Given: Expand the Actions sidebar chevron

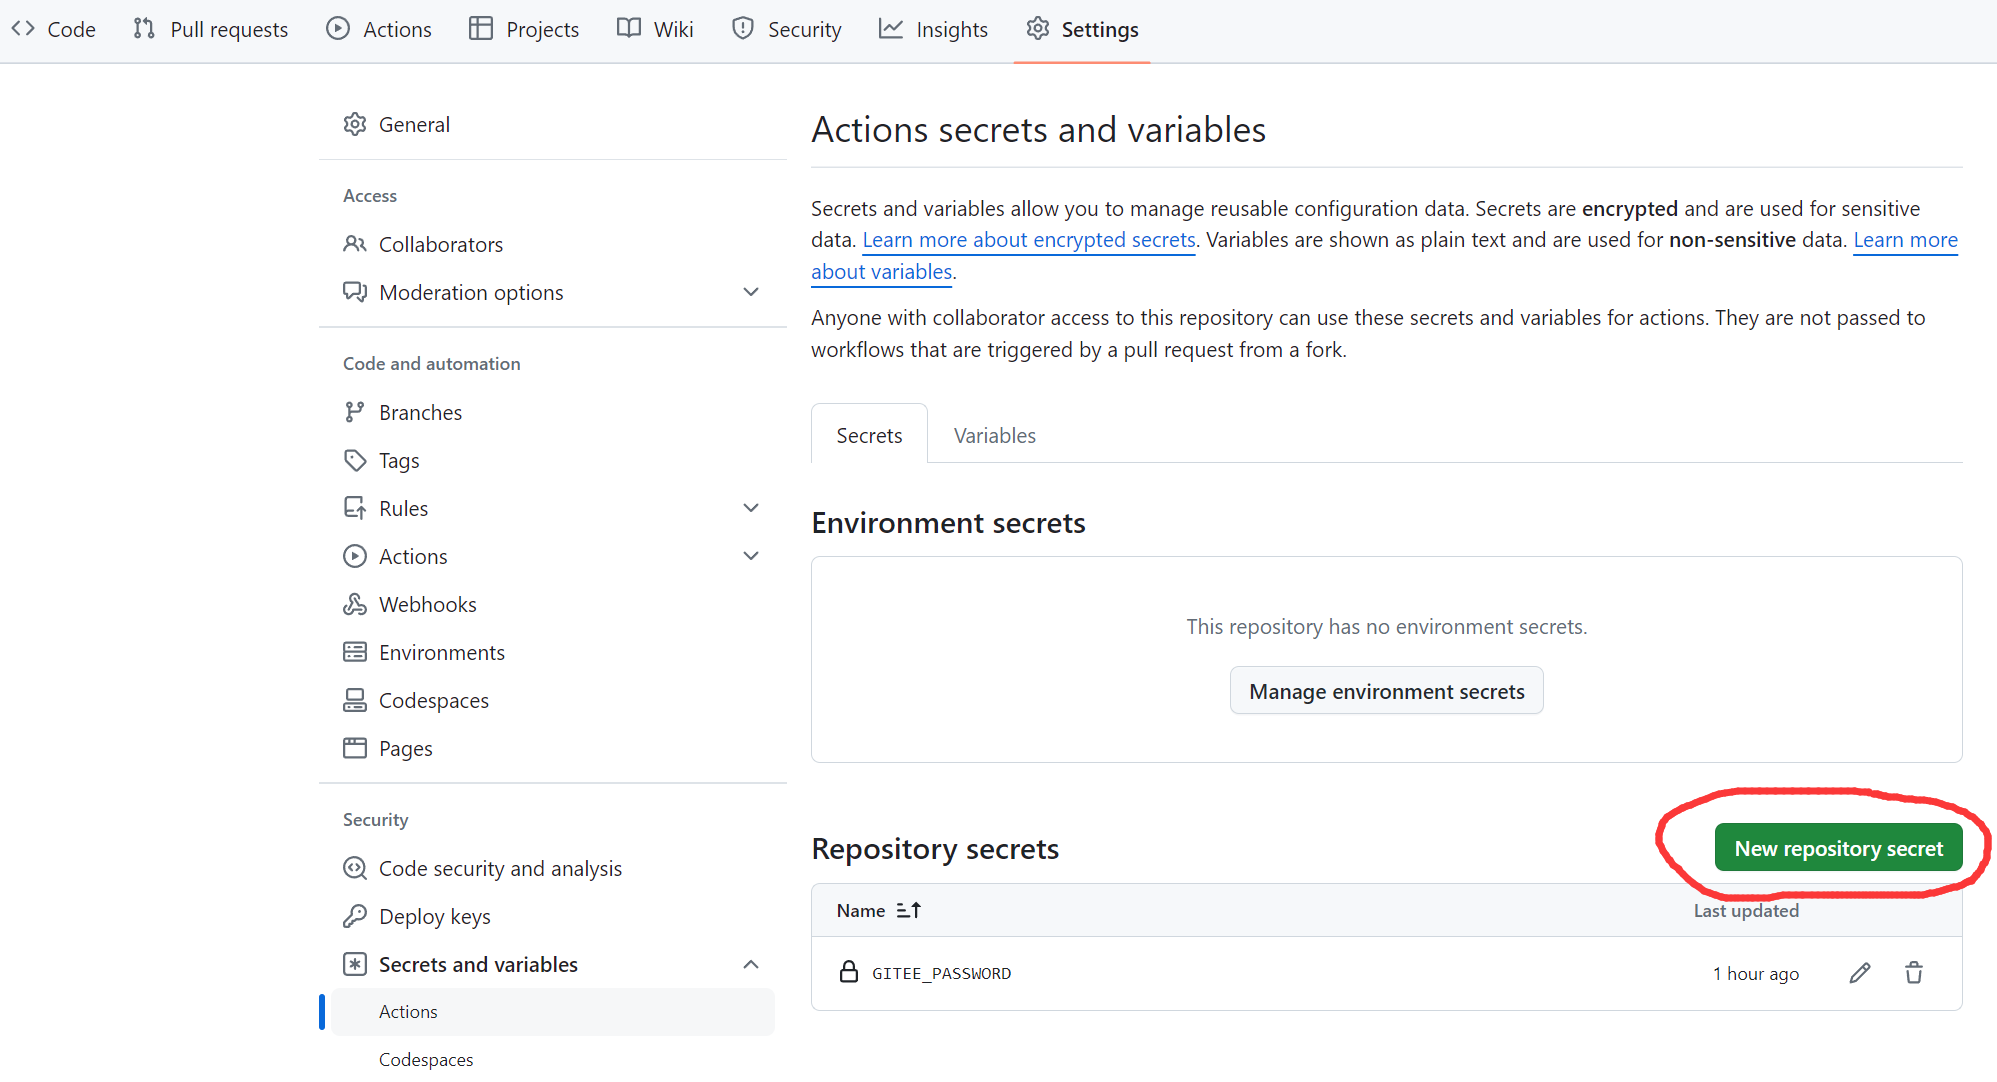Looking at the screenshot, I should 751,556.
